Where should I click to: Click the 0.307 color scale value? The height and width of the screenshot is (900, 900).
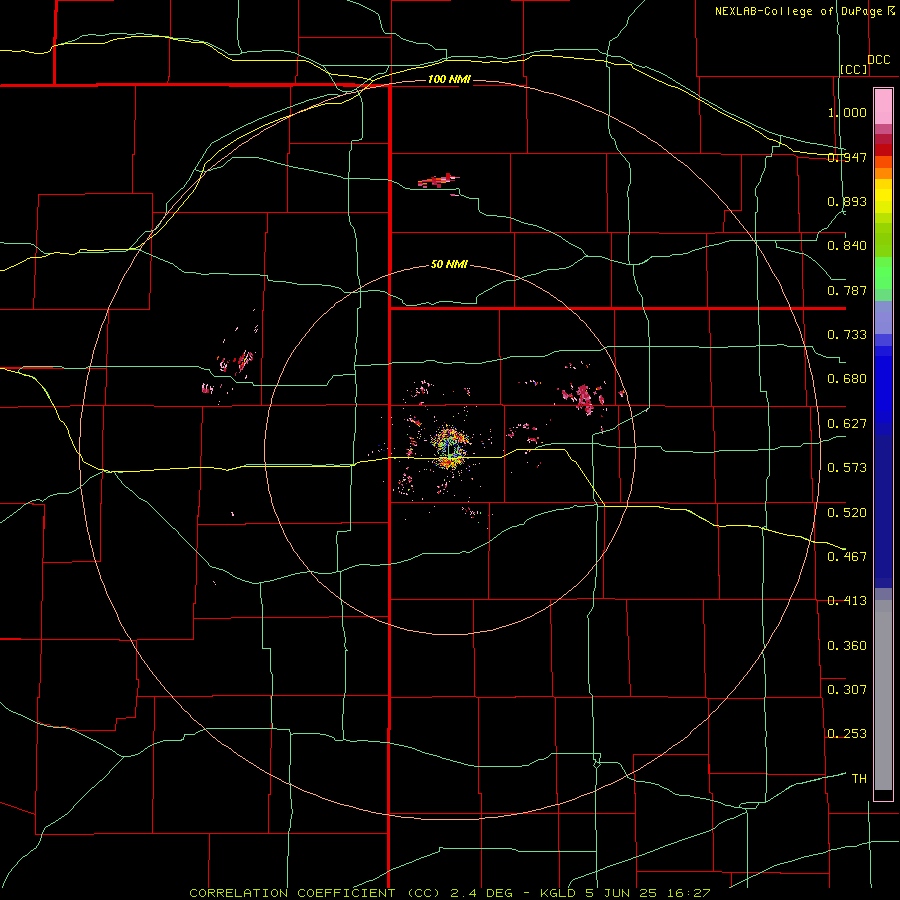click(847, 690)
